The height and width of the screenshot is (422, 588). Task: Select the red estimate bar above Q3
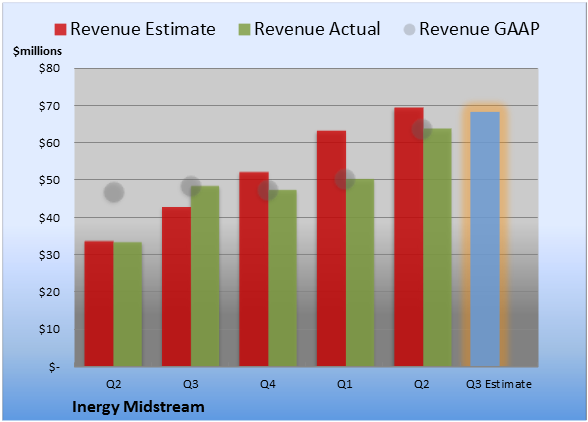tap(176, 287)
